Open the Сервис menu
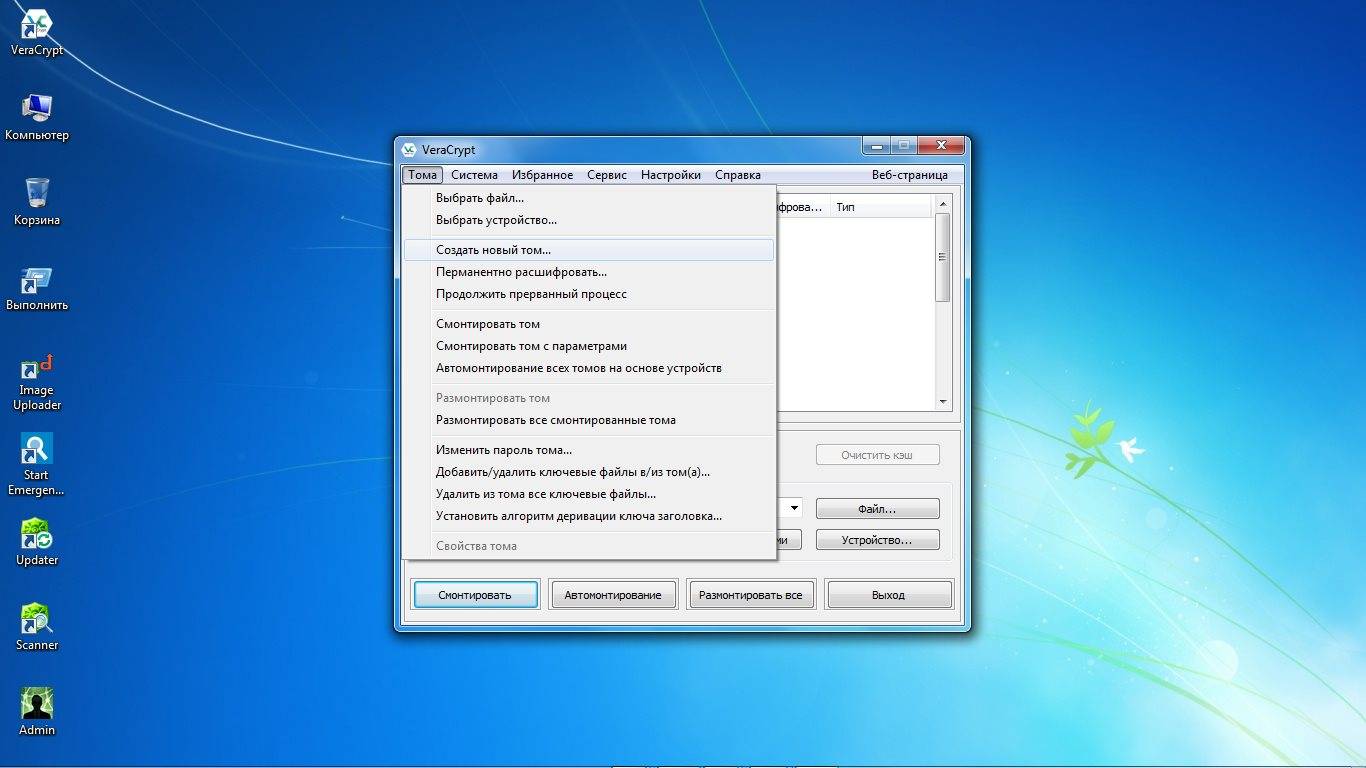1366x768 pixels. coord(607,175)
